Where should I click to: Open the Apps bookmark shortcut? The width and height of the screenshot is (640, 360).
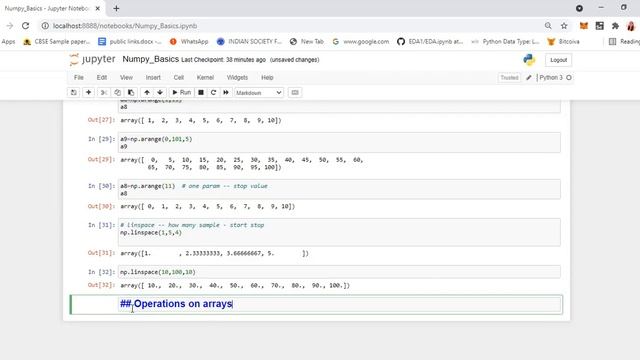point(8,42)
